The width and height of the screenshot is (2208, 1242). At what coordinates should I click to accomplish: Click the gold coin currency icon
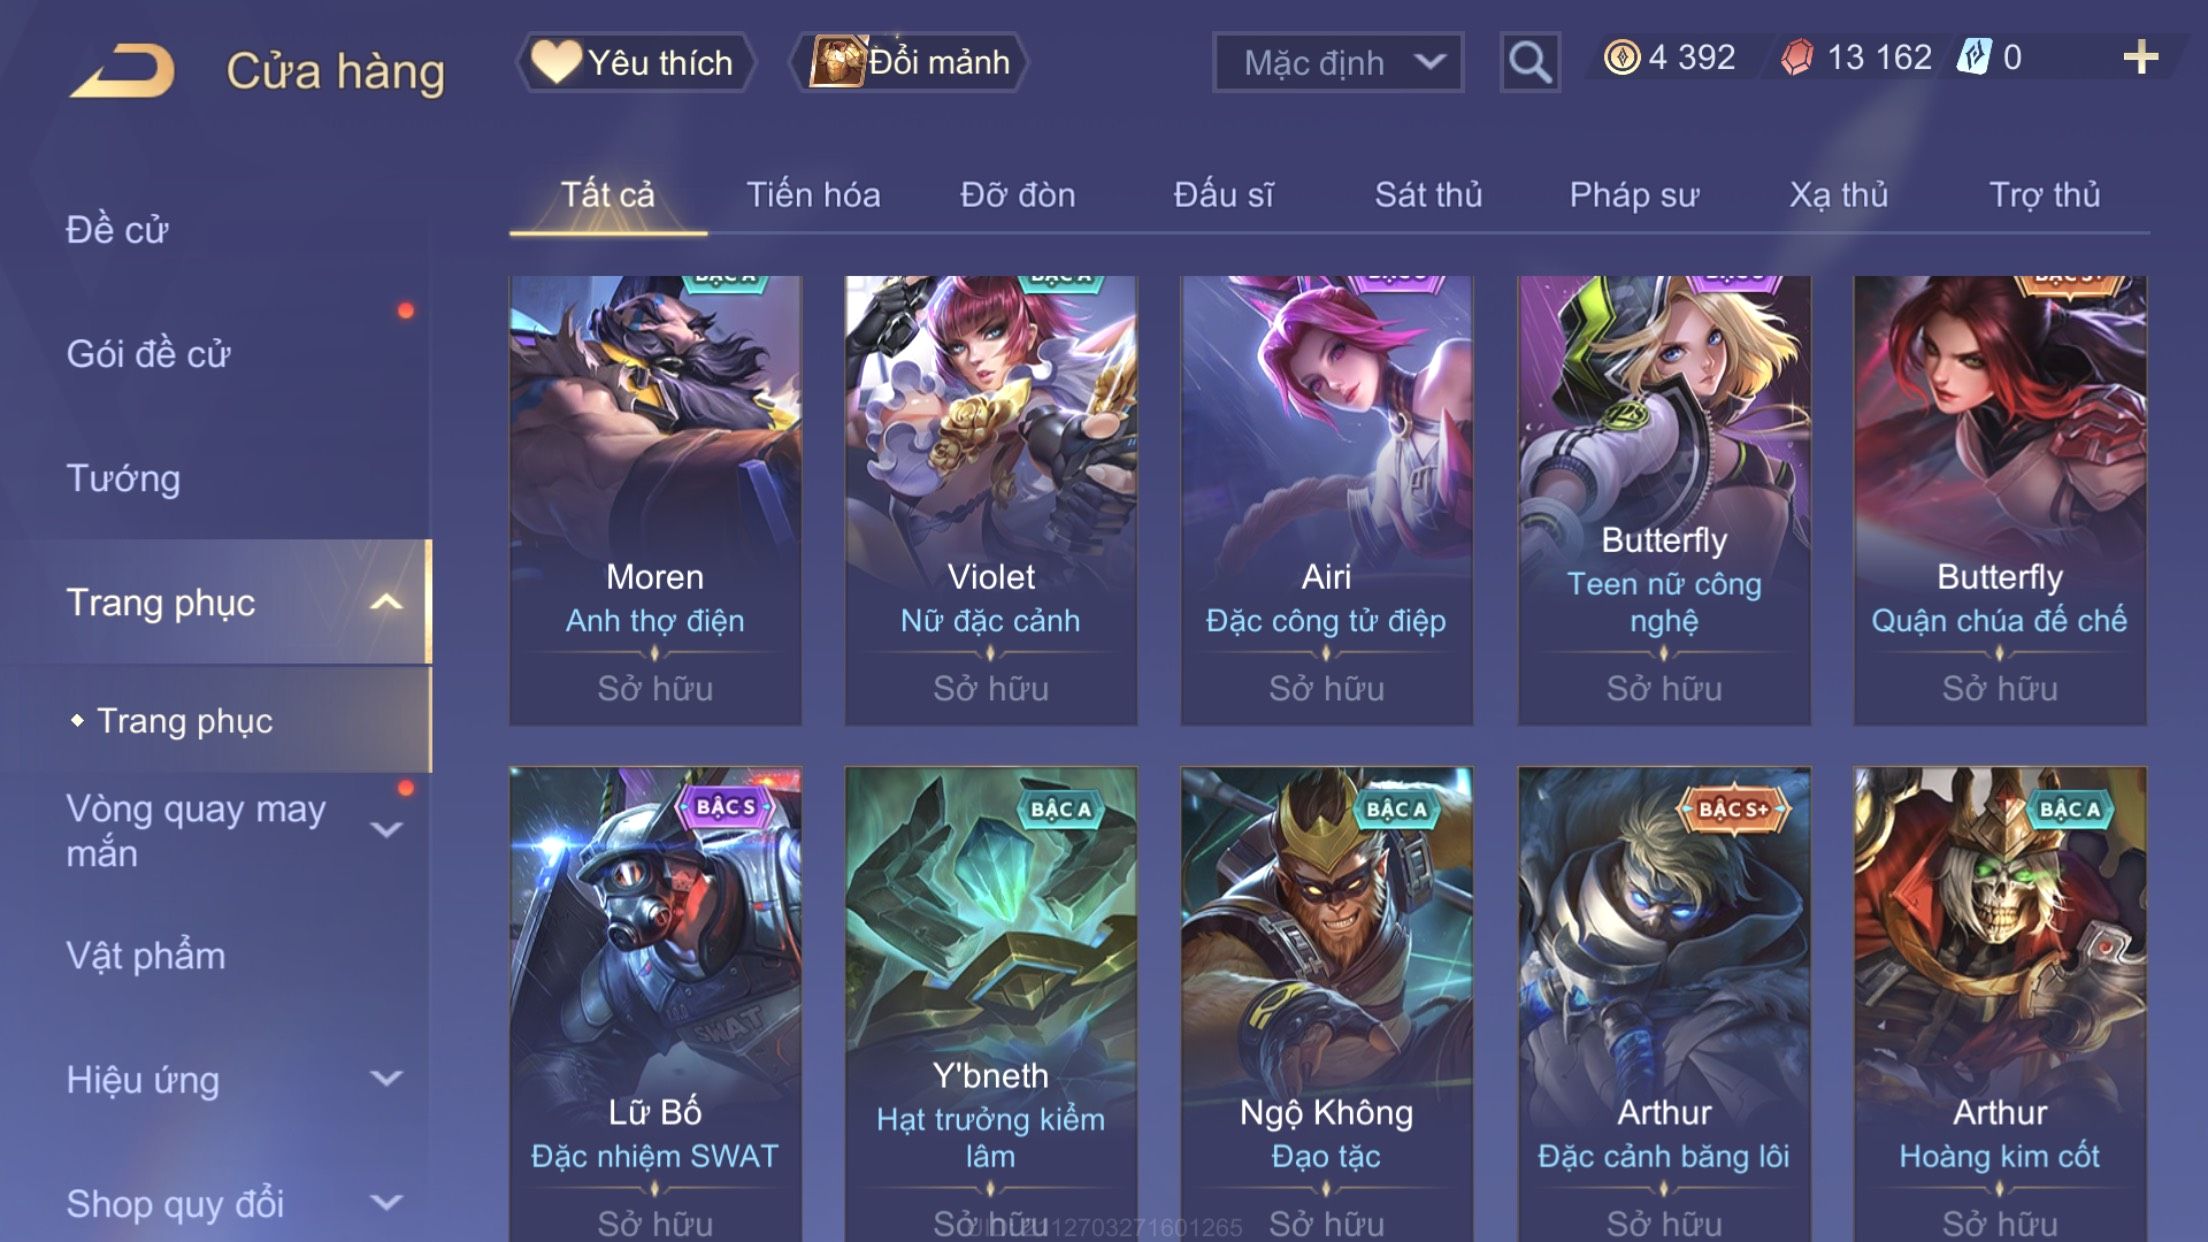click(x=1621, y=57)
